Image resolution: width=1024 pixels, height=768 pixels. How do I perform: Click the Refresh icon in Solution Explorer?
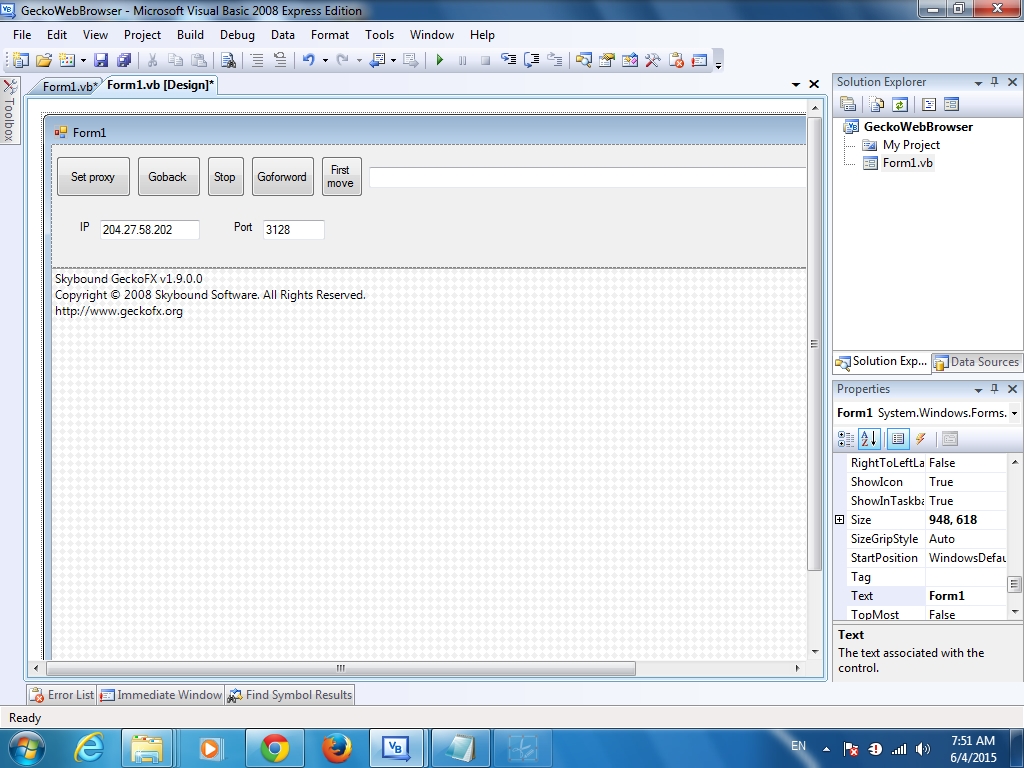[900, 104]
